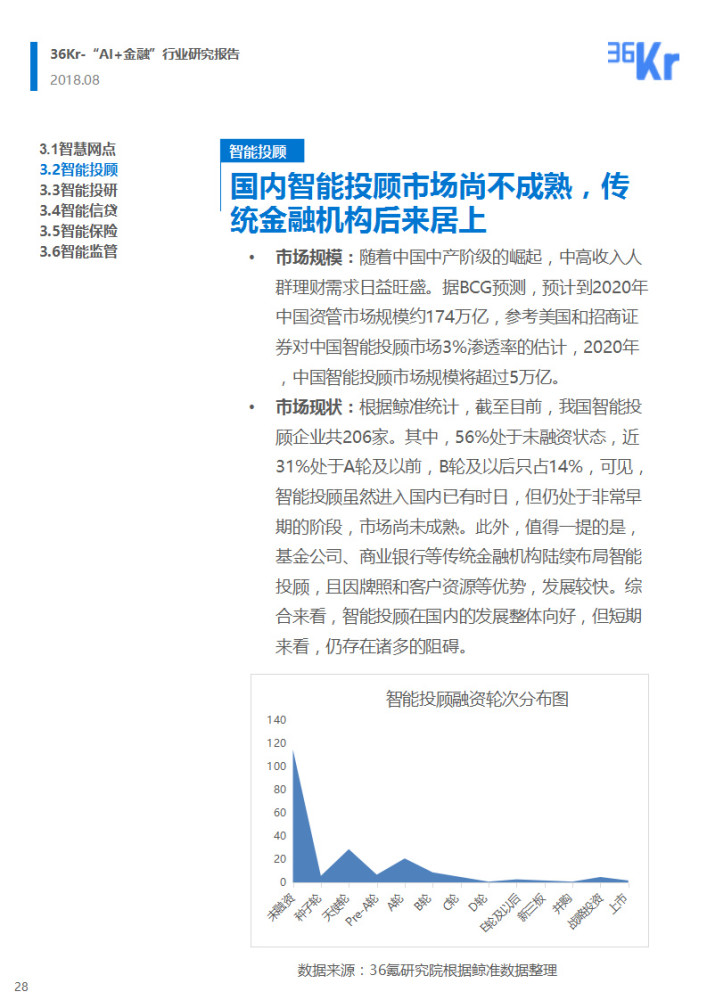Image resolution: width=707 pixels, height=1000 pixels.
Task: Select highlighted section 3.2智能投顾
Action: point(78,170)
